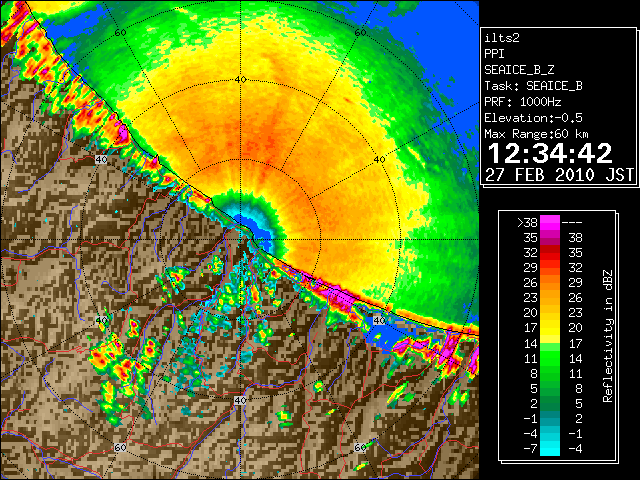This screenshot has width=640, height=480.
Task: Click the '60' ring label in the northwest
Action: 120,32
